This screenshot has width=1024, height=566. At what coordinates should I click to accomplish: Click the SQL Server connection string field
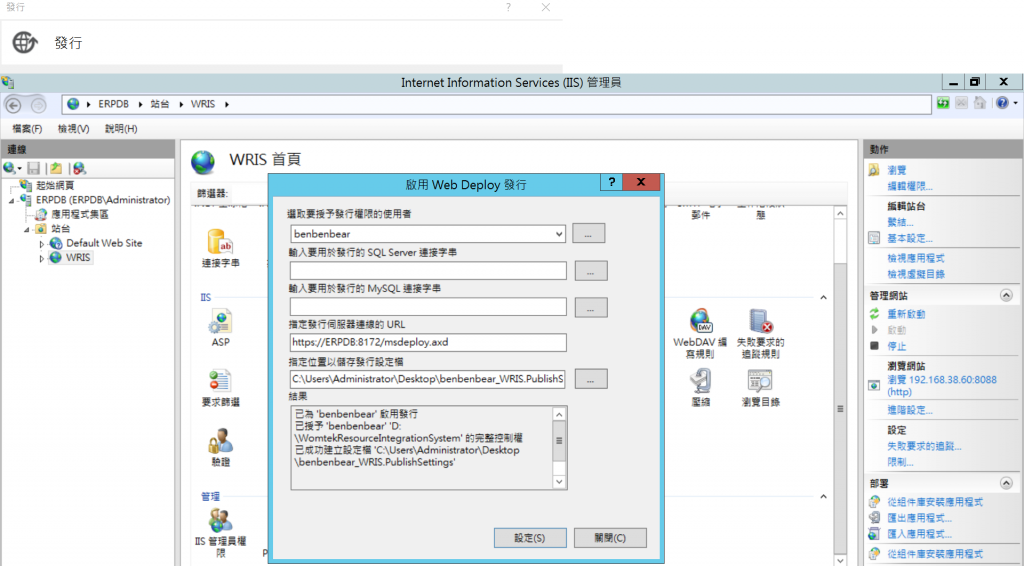click(x=428, y=271)
